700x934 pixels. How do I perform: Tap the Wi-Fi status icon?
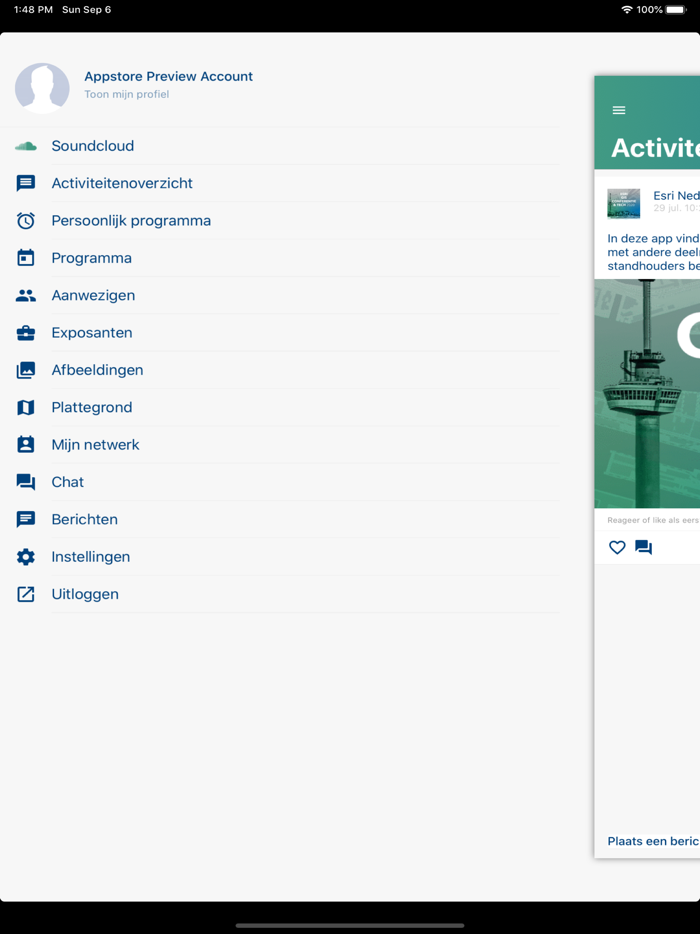pyautogui.click(x=627, y=10)
